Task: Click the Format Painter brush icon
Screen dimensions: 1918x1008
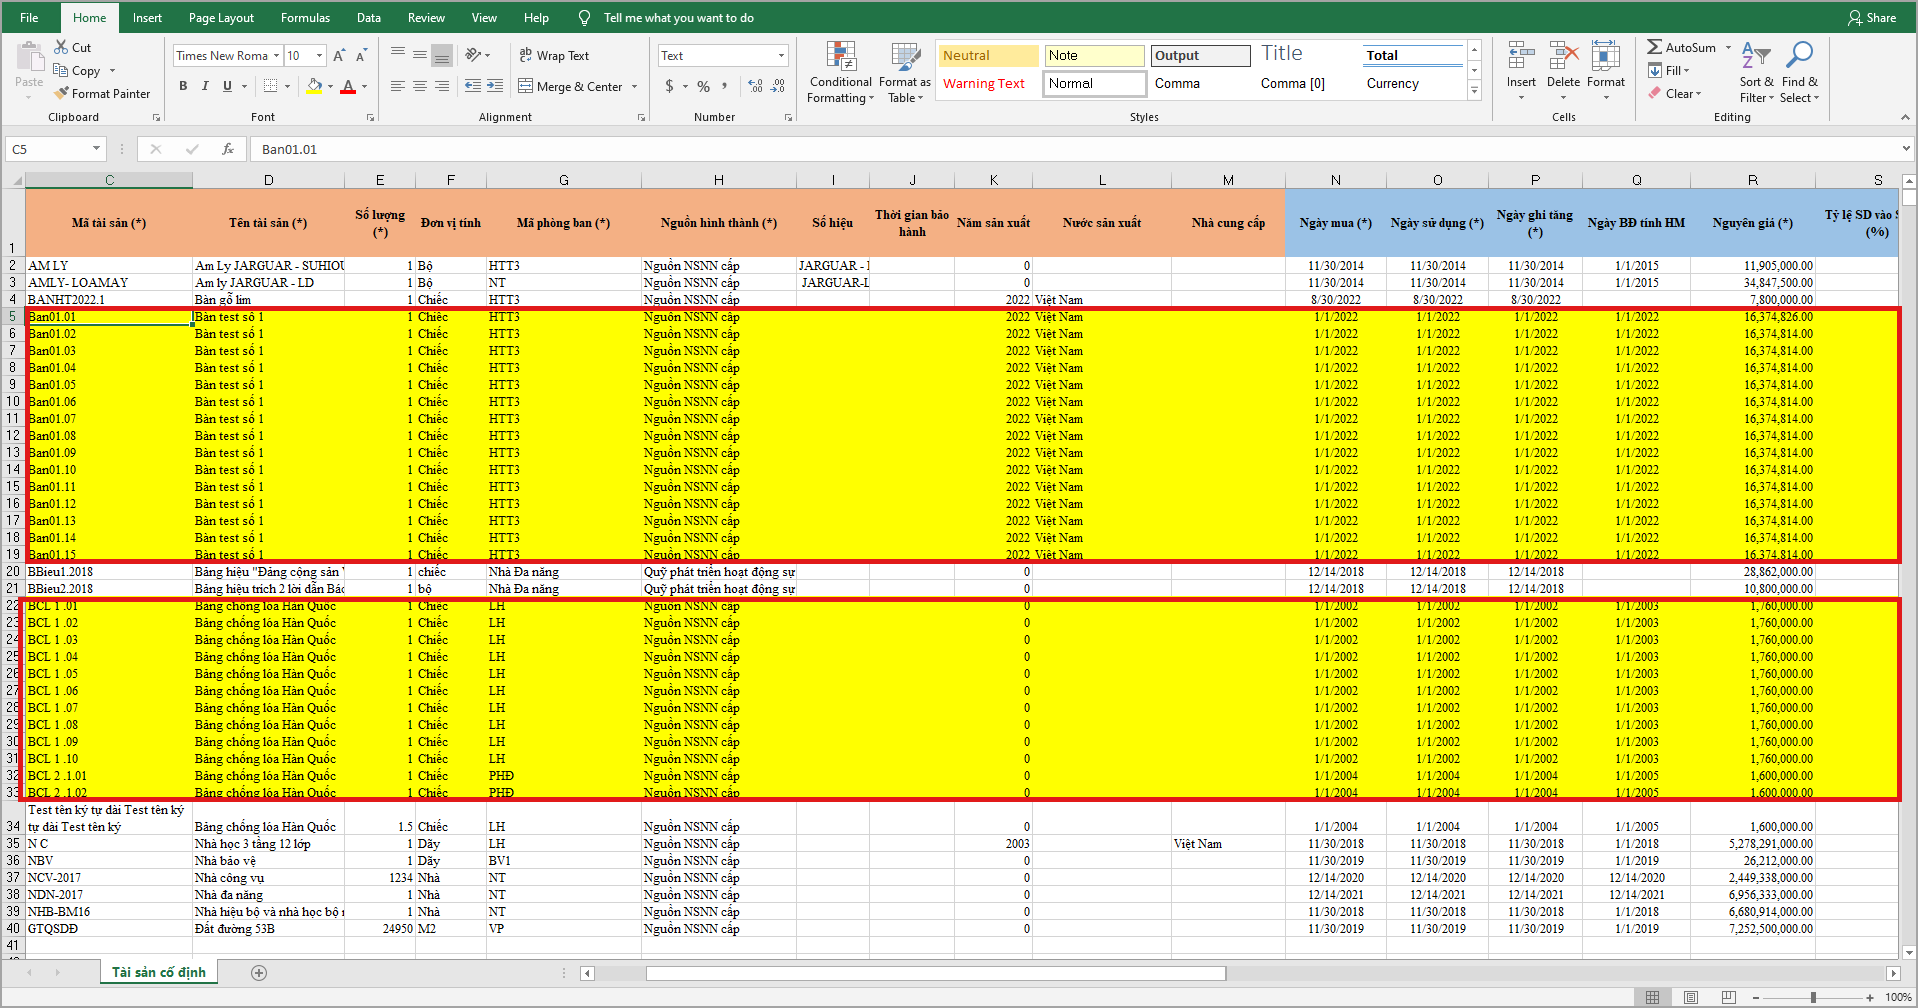Action: [62, 93]
